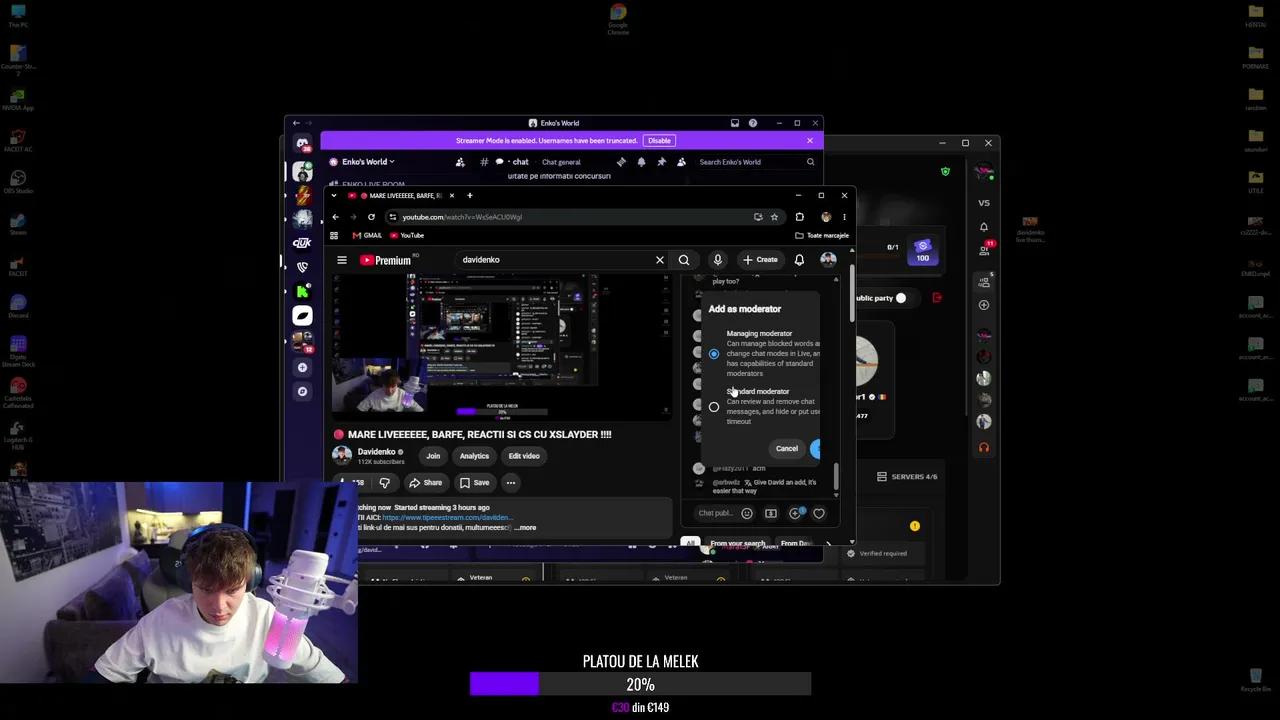Bookmark this page with star icon
Viewport: 1280px width, 720px height.
click(x=774, y=217)
